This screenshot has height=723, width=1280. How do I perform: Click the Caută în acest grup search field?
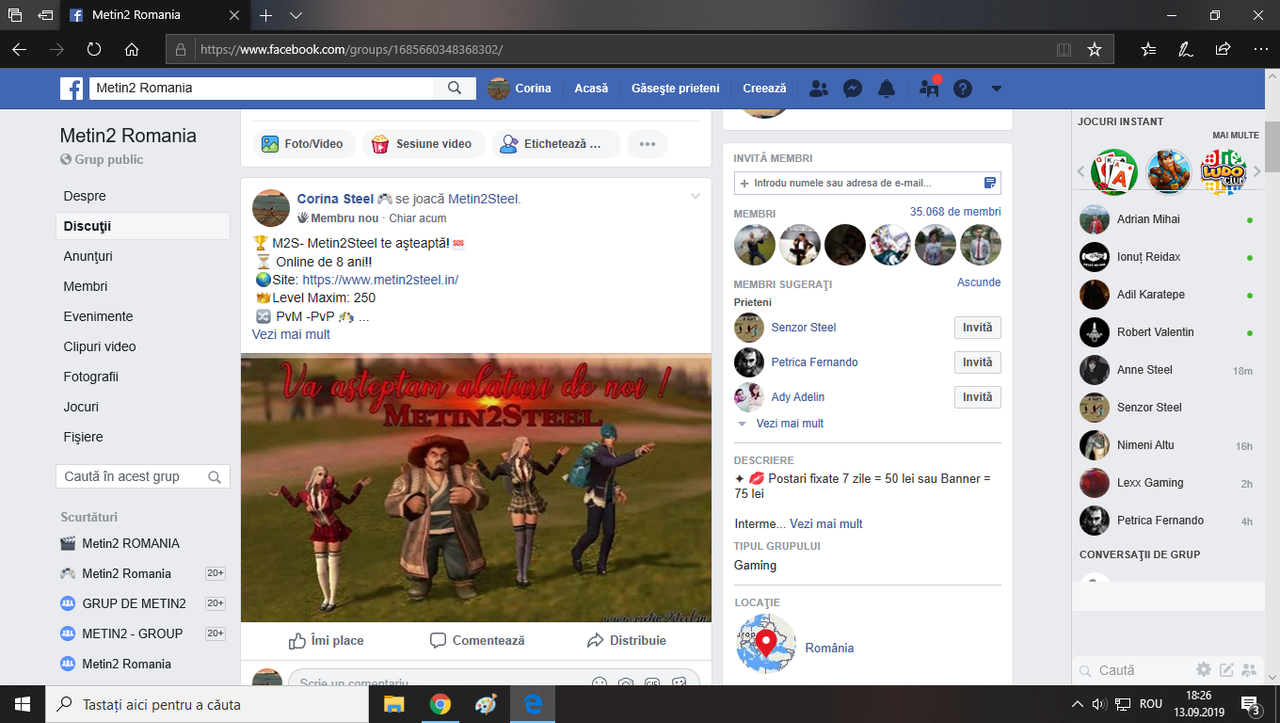click(143, 477)
